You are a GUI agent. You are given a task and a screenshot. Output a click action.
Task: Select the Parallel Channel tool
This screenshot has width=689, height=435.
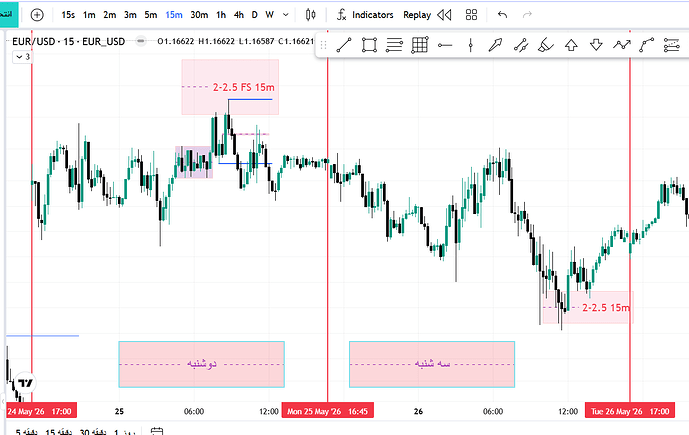tap(521, 45)
